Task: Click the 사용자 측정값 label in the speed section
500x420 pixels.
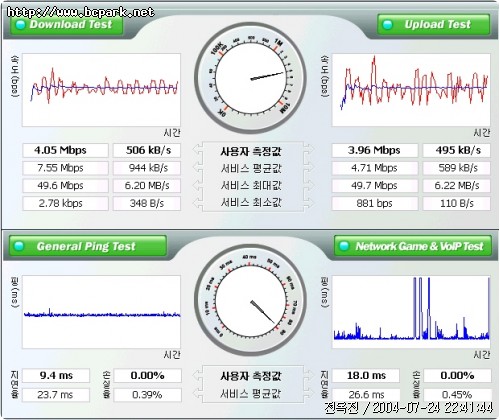Action: point(251,151)
